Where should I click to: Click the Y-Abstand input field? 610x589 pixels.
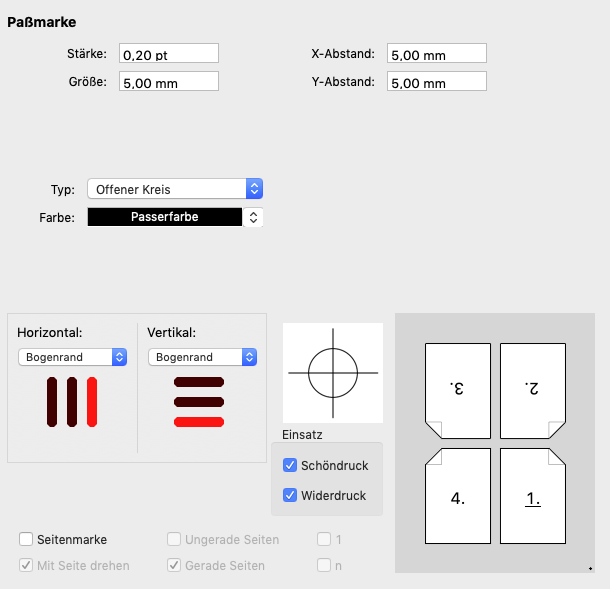point(437,81)
